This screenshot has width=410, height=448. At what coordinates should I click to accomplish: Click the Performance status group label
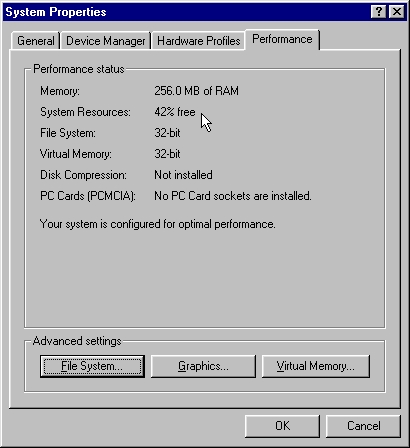pos(79,69)
